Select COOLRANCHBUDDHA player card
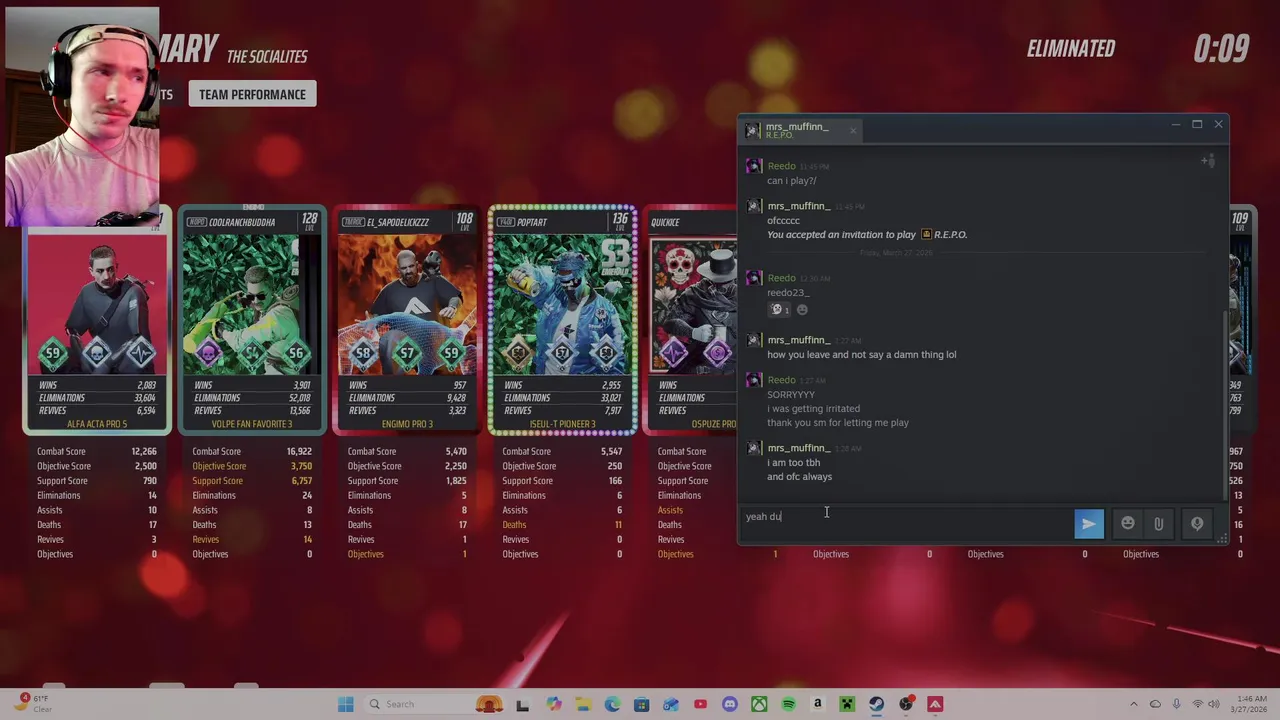 click(252, 320)
